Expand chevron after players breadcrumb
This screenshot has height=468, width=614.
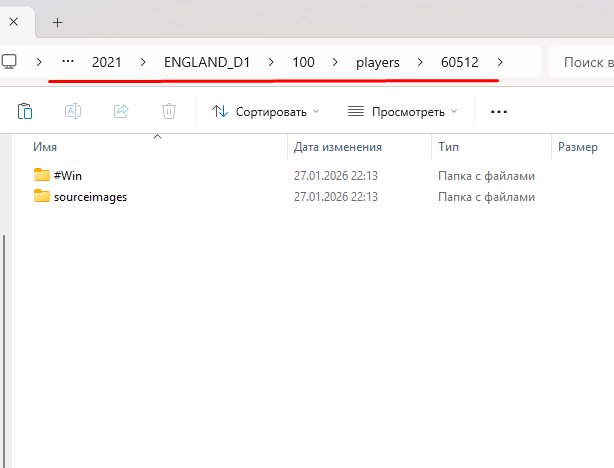(x=420, y=62)
